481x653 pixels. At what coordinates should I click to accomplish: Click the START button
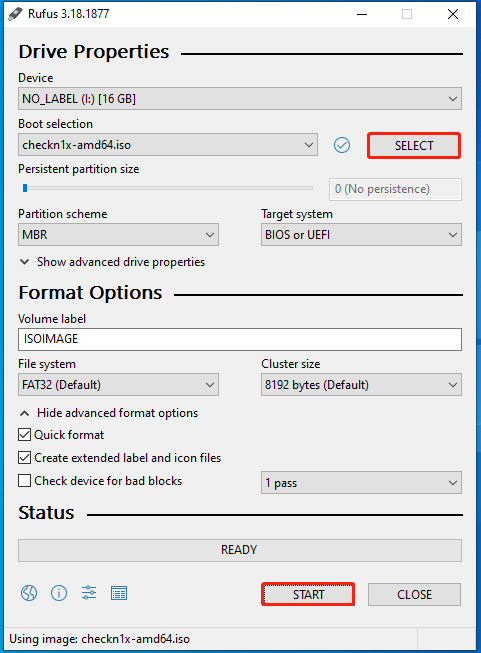click(x=308, y=594)
